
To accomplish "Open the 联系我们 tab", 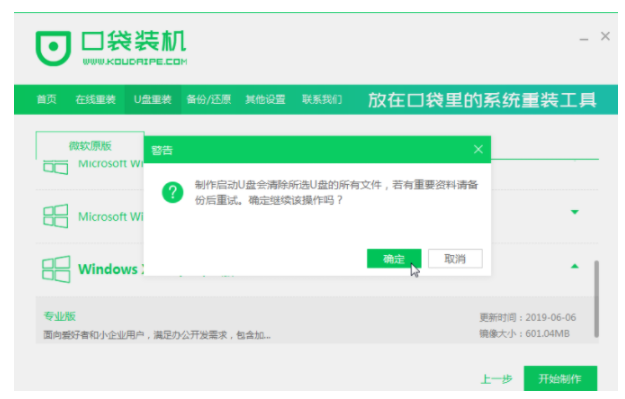I will click(x=322, y=100).
